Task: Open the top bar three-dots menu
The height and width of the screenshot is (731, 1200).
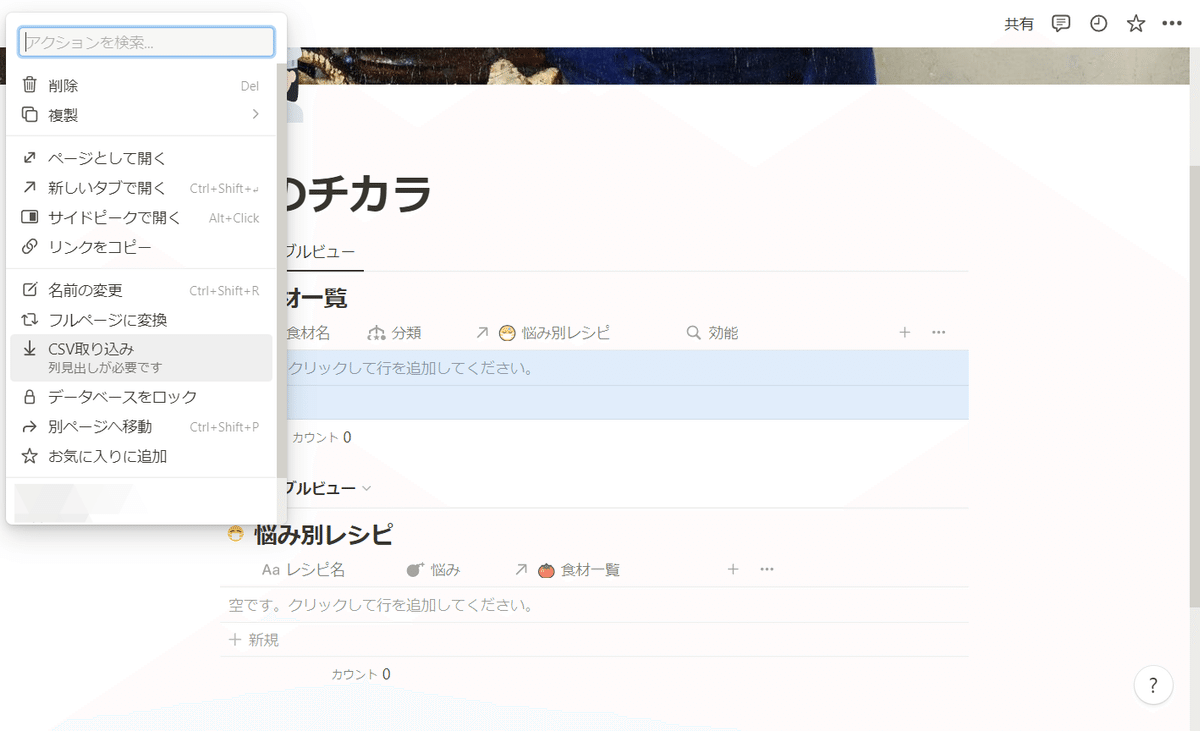Action: coord(1172,23)
